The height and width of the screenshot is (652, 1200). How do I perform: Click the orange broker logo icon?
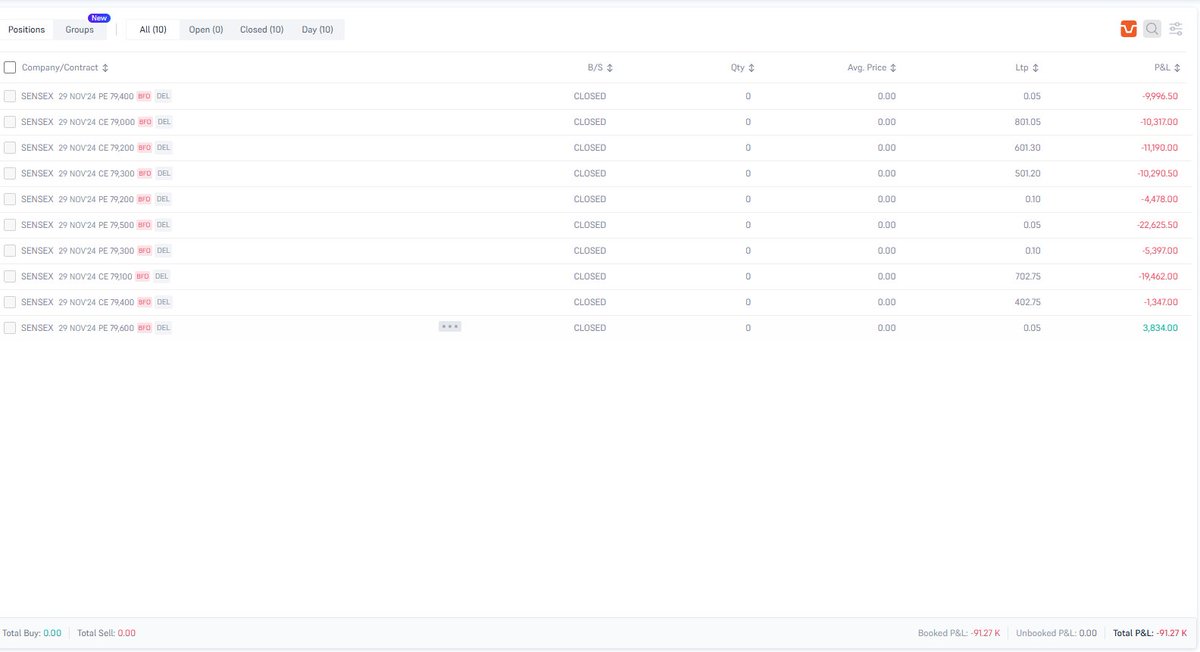point(1128,29)
